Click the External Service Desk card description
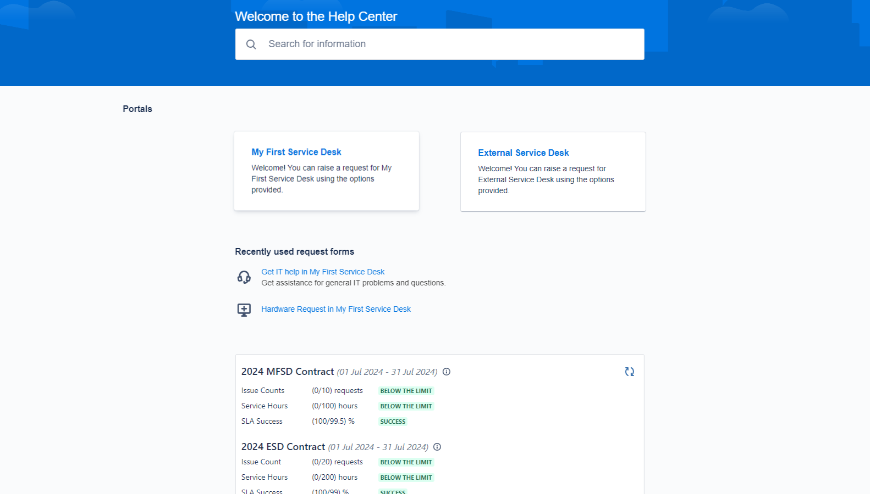 pyautogui.click(x=546, y=179)
